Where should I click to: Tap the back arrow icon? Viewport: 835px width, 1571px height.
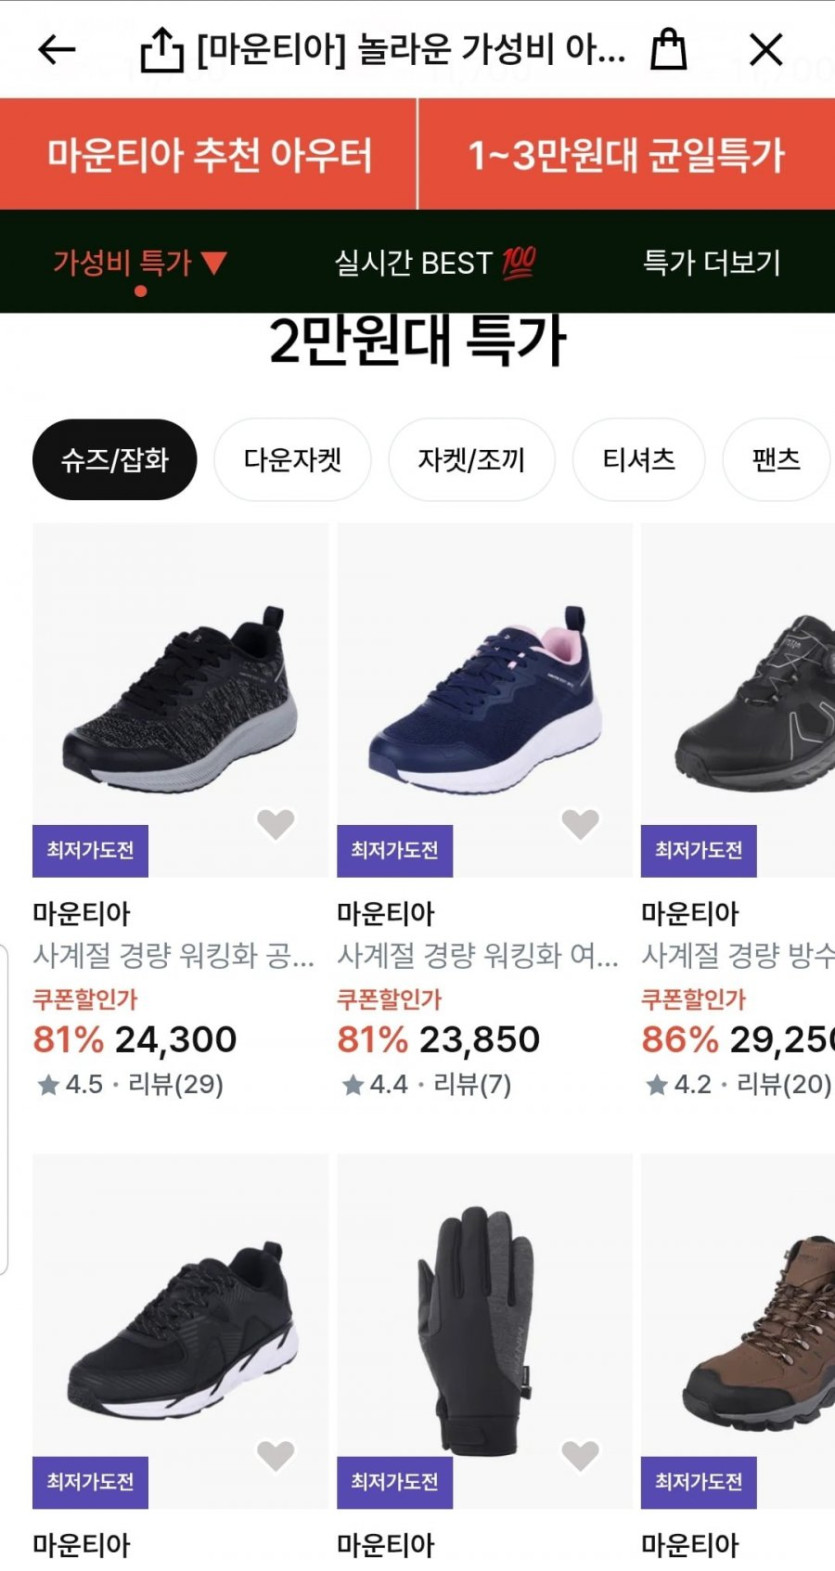tap(57, 49)
